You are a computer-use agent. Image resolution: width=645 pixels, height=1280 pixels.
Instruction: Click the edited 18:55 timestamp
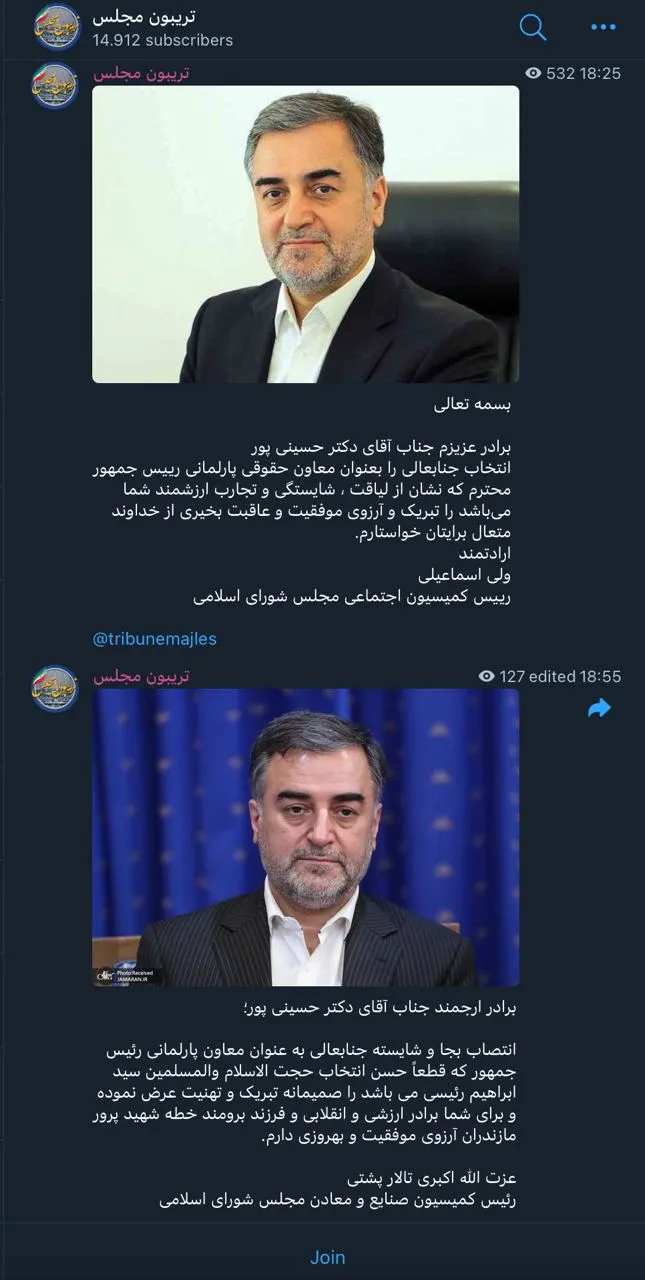tap(575, 676)
